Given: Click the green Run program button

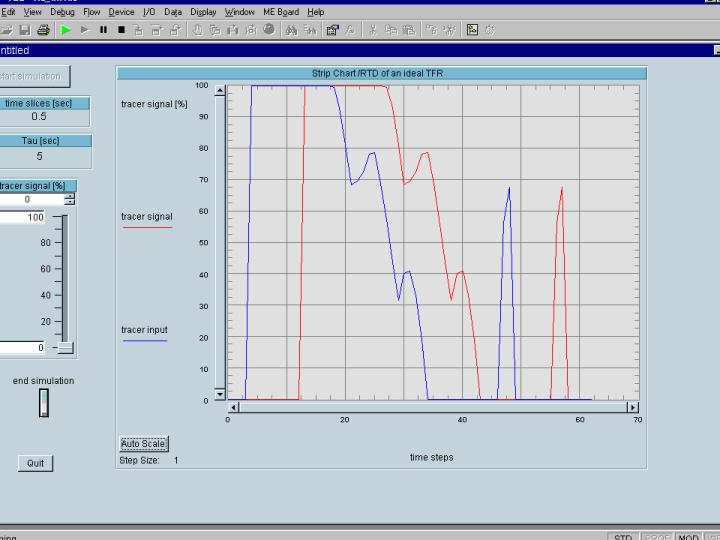Looking at the screenshot, I should coord(67,30).
